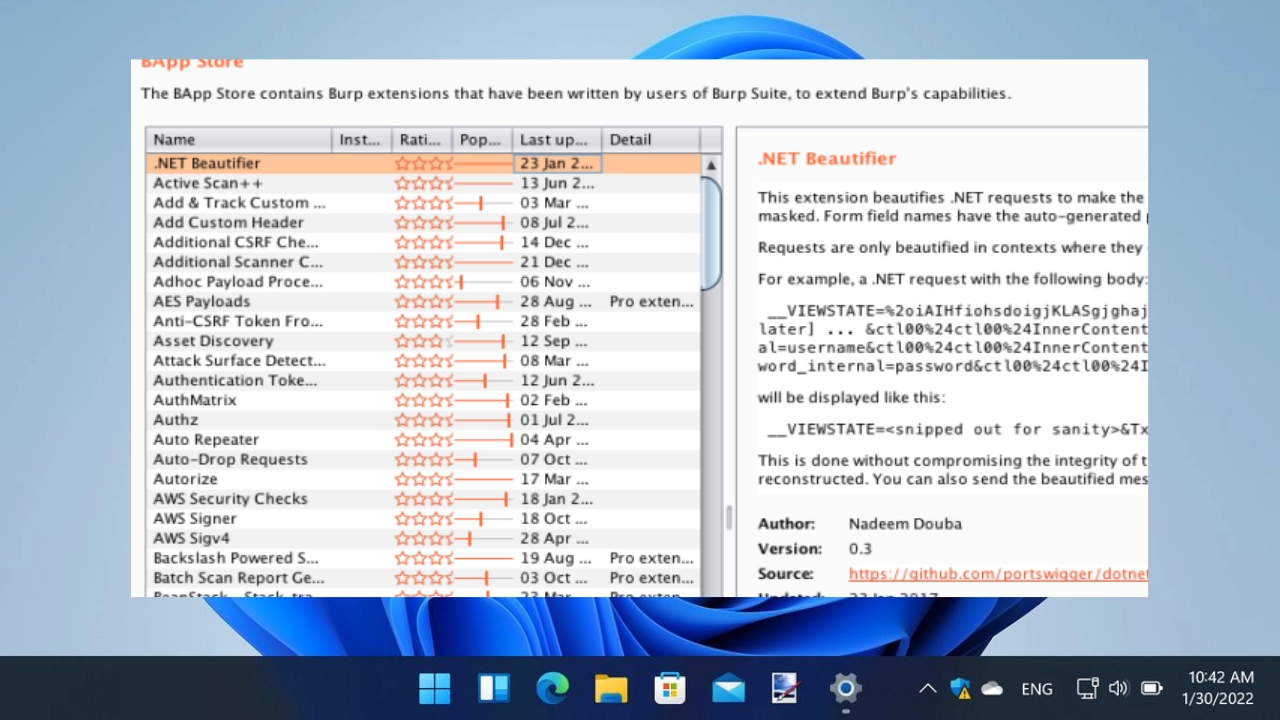Select Batch Scan Report Ge... extension row
Image resolution: width=1280 pixels, height=720 pixels.
(x=423, y=578)
